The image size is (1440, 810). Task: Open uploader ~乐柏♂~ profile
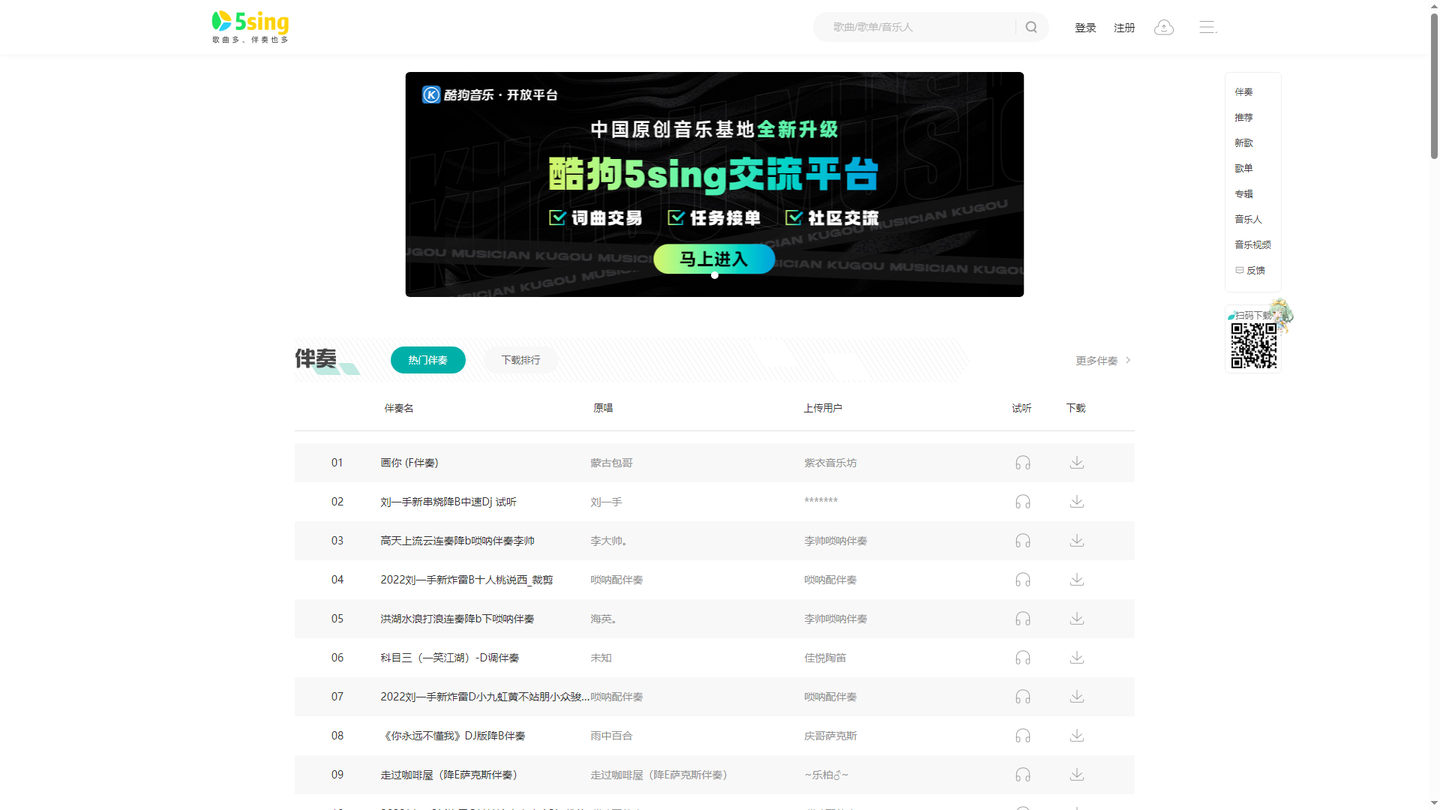pos(826,775)
